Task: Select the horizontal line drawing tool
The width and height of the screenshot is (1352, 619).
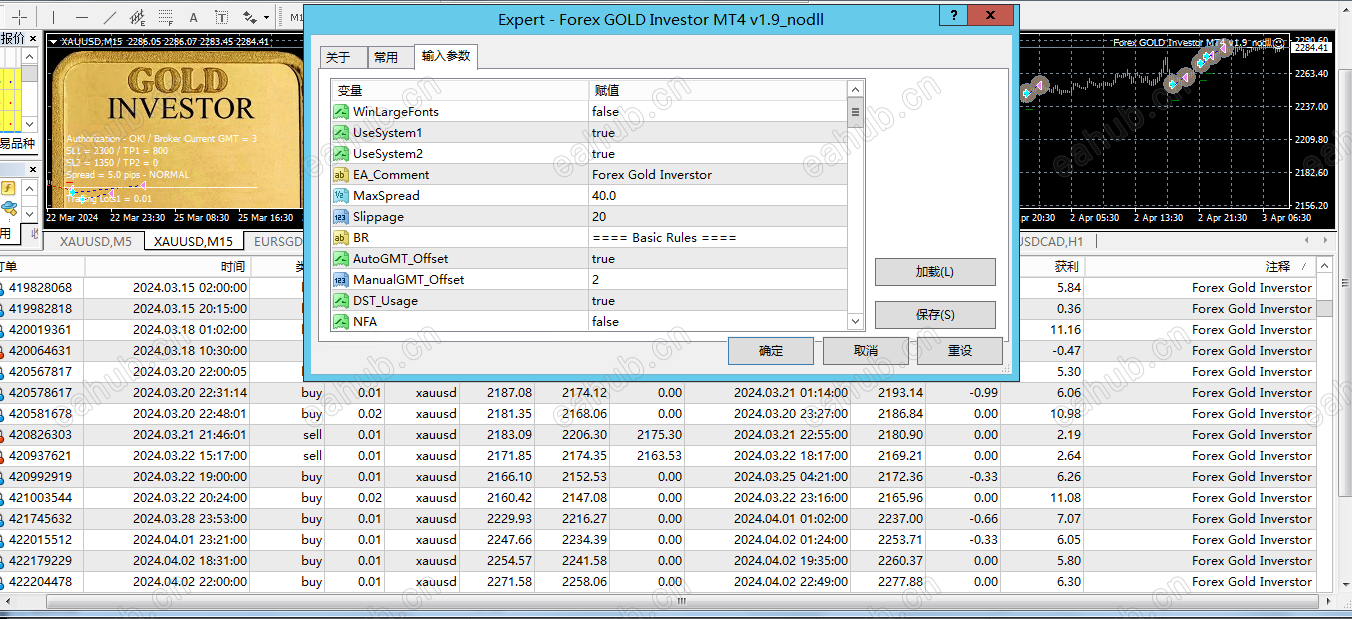Action: pyautogui.click(x=82, y=17)
